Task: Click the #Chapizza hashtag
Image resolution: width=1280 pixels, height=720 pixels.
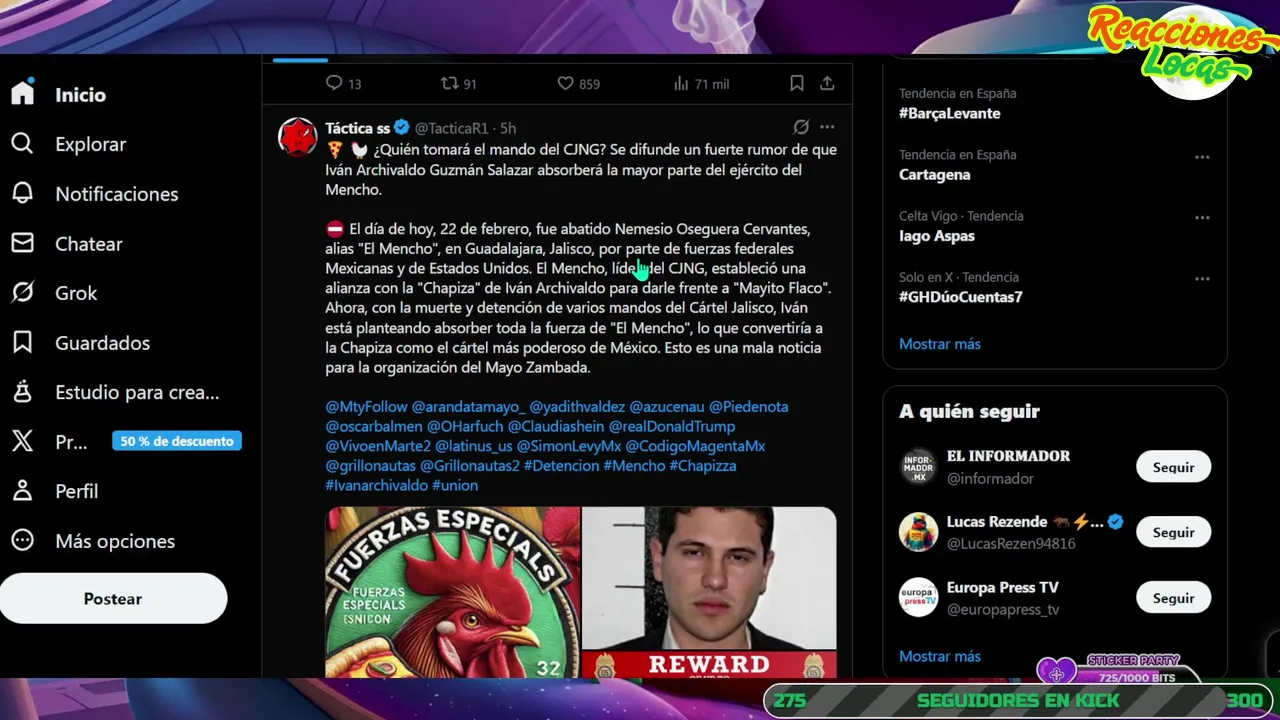Action: (x=702, y=466)
